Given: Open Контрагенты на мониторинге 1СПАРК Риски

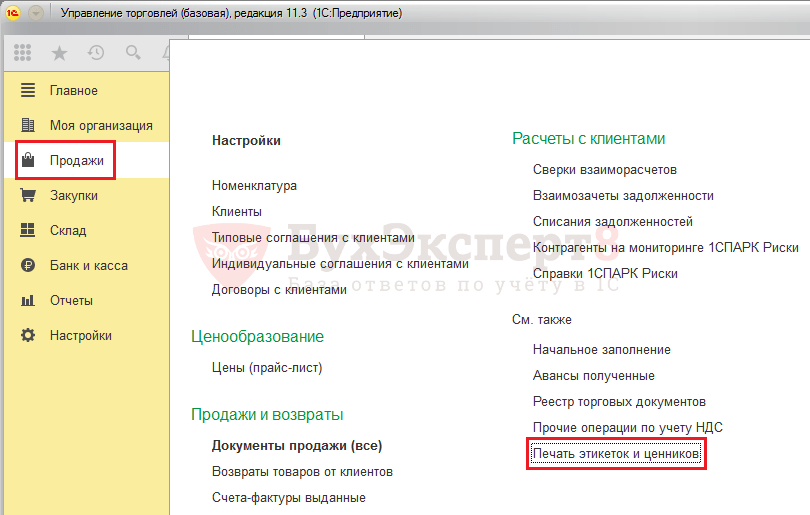Looking at the screenshot, I should pos(666,247).
